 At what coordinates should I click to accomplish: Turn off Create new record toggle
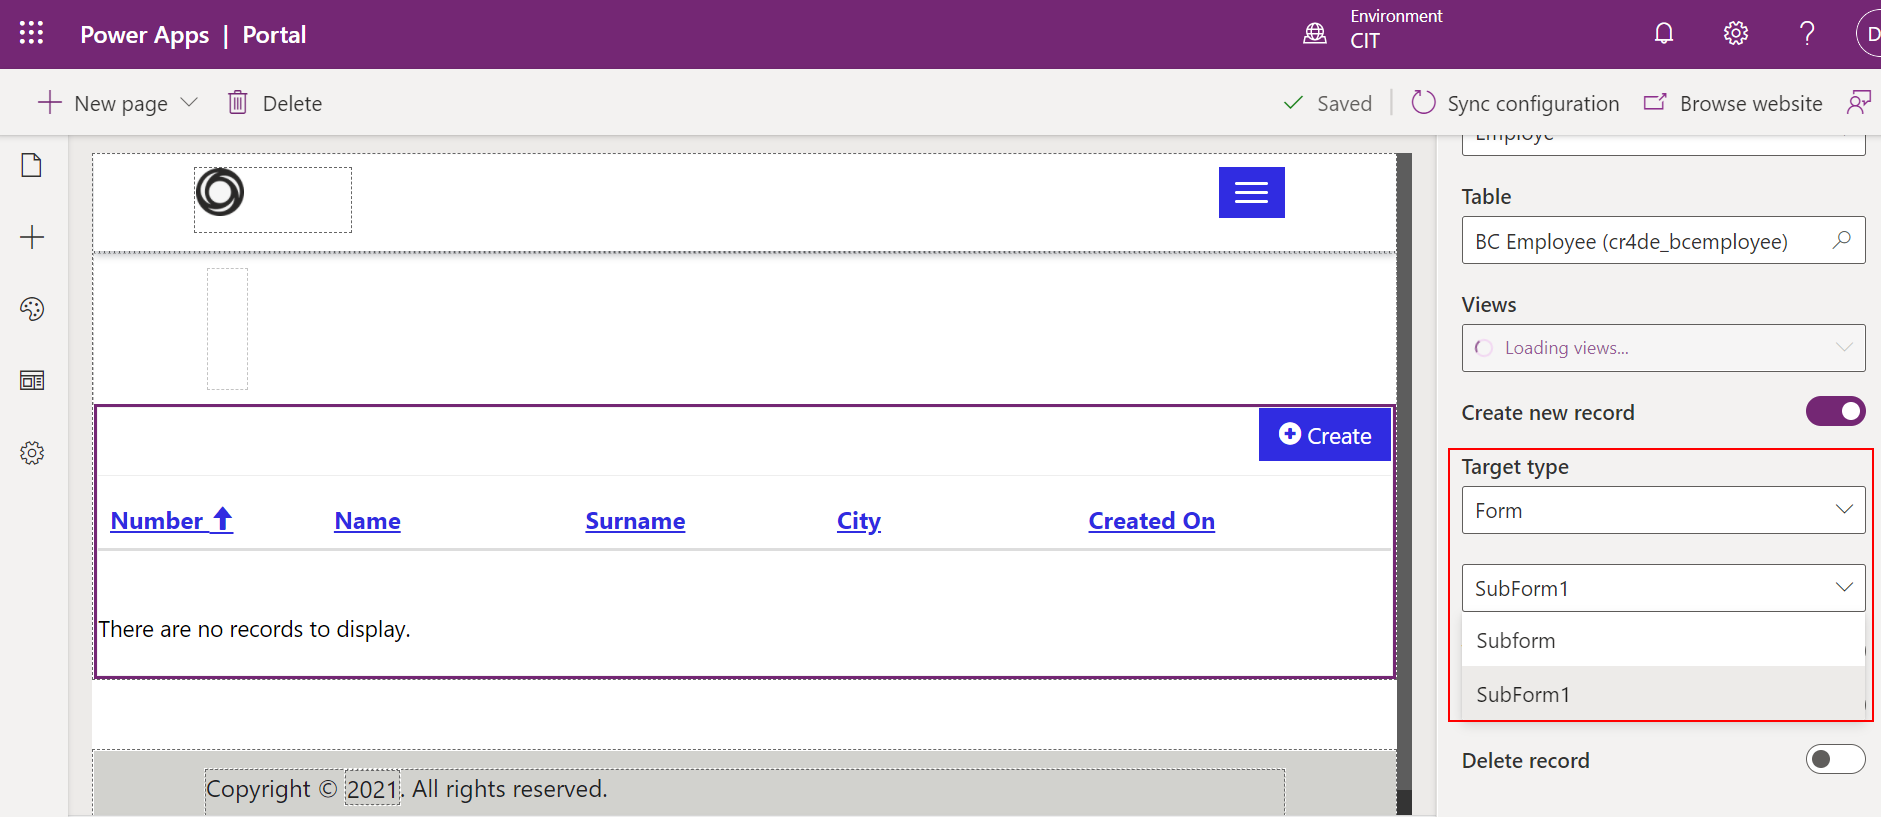[1835, 411]
